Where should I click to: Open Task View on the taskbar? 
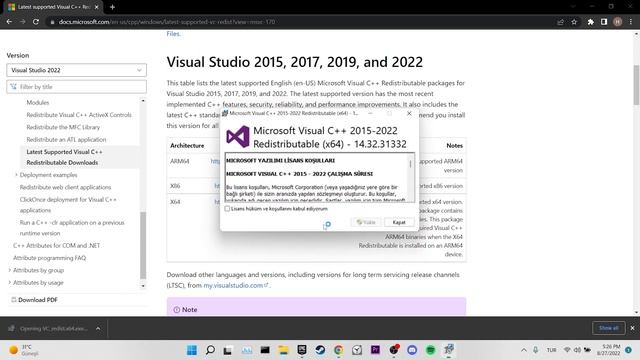click(x=228, y=350)
